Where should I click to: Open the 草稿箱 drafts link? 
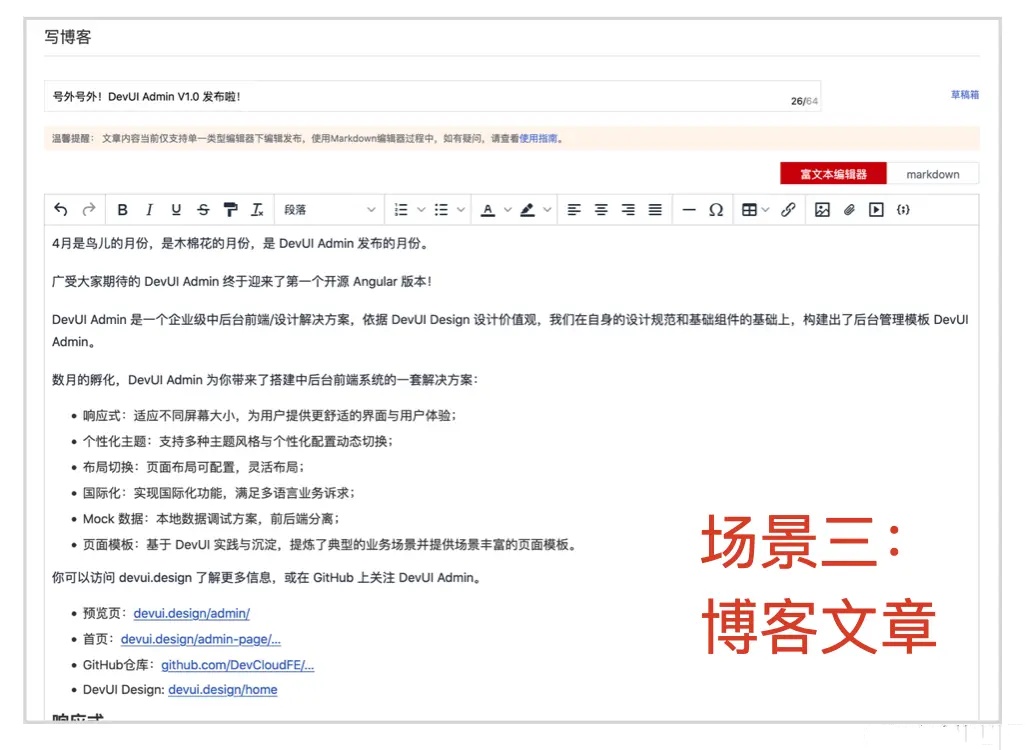point(964,95)
